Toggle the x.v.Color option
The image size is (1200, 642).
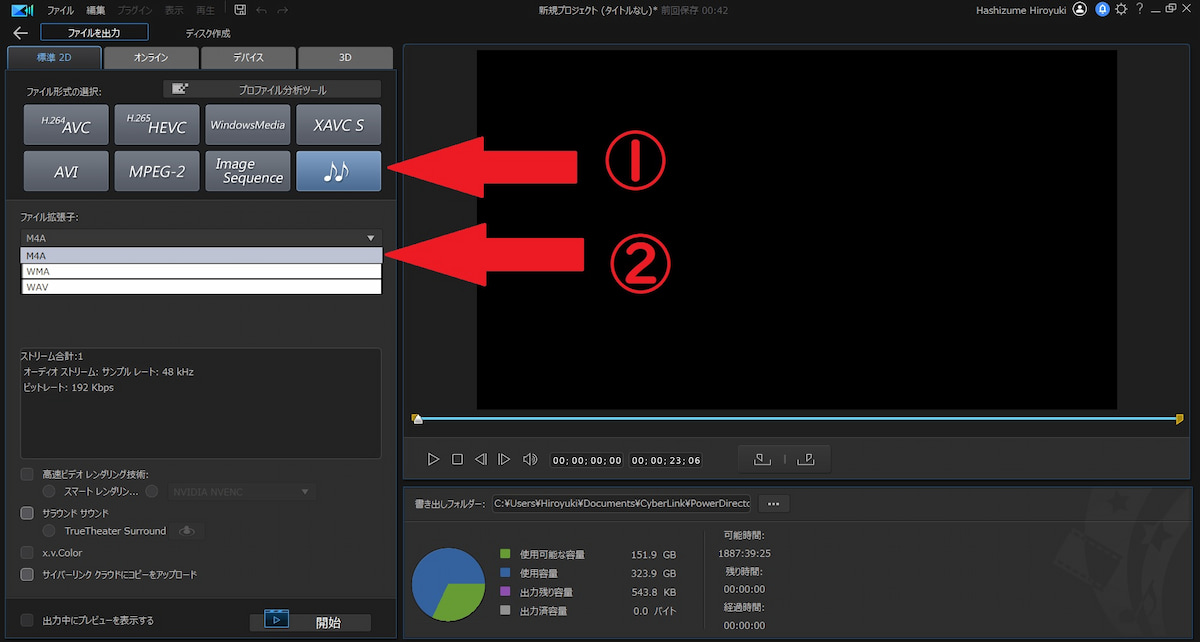coord(27,552)
